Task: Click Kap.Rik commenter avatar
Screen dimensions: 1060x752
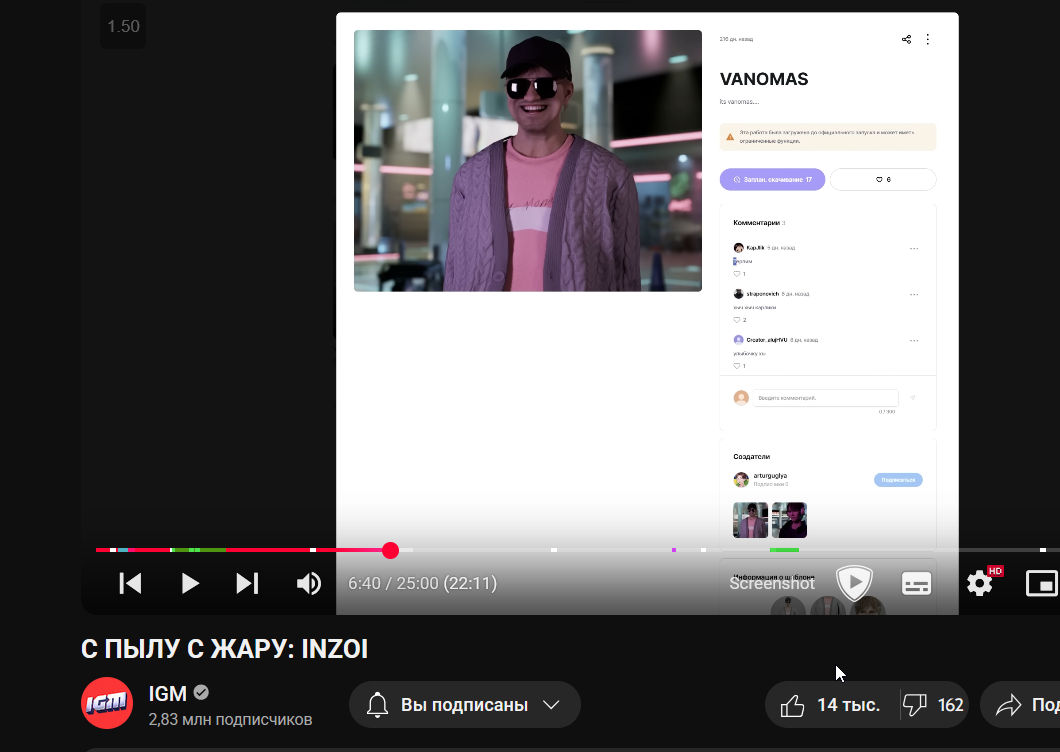Action: pyautogui.click(x=738, y=248)
